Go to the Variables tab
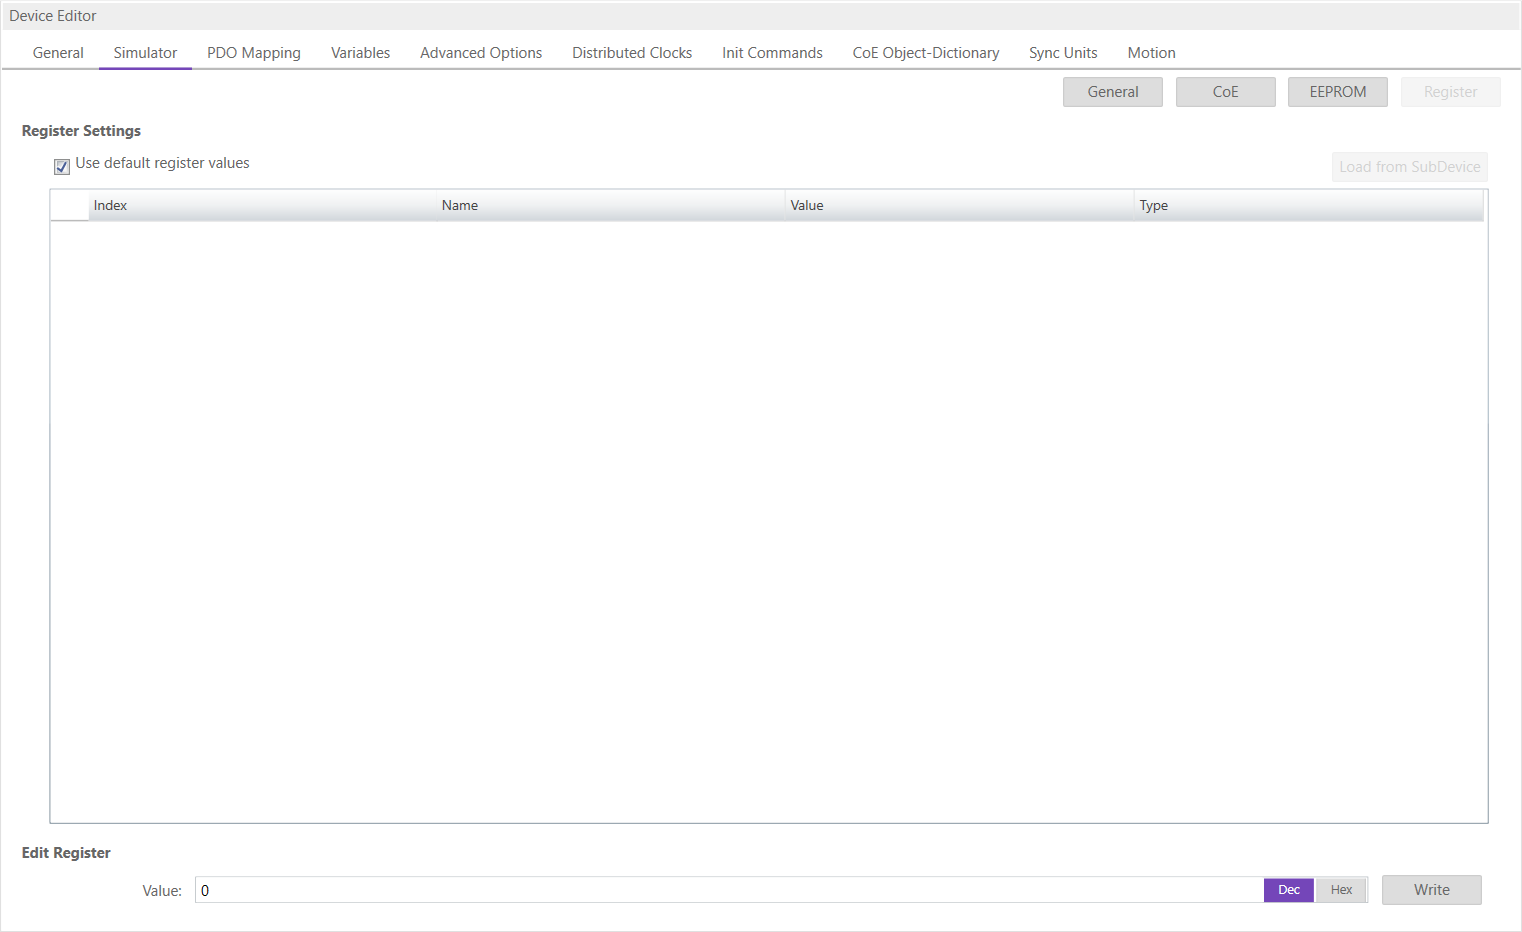The height and width of the screenshot is (932, 1522). [360, 53]
